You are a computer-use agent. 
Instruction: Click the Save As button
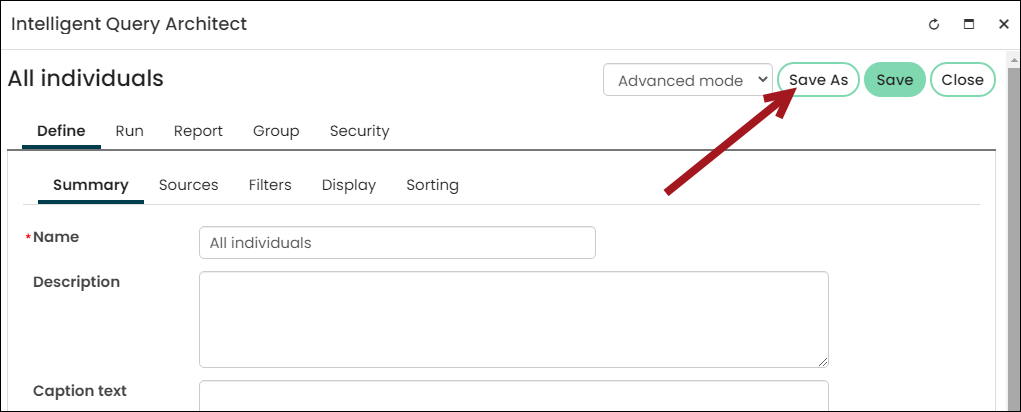[x=818, y=80]
